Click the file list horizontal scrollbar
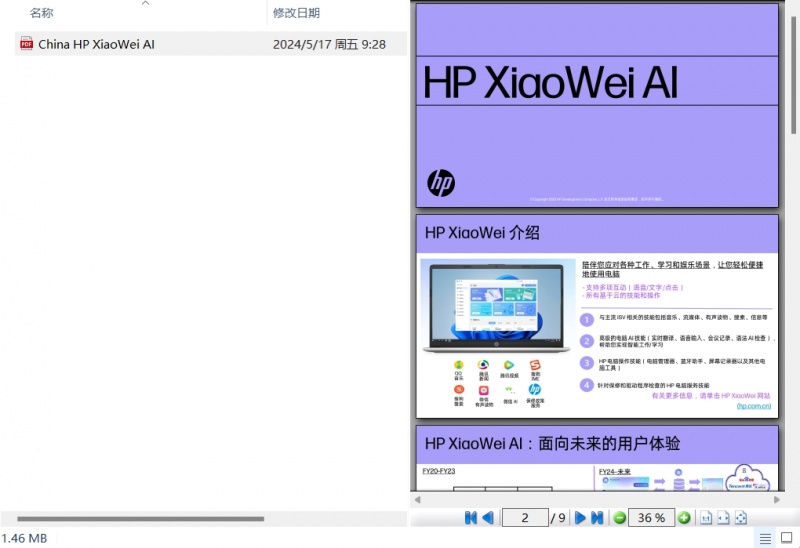800x548 pixels. tap(140, 519)
